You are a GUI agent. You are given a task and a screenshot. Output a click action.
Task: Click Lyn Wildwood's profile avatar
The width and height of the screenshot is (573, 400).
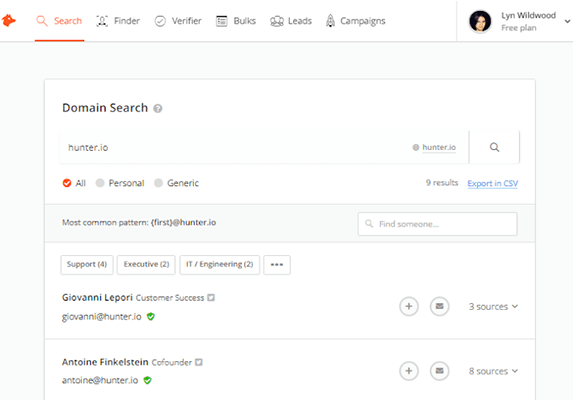tap(480, 21)
